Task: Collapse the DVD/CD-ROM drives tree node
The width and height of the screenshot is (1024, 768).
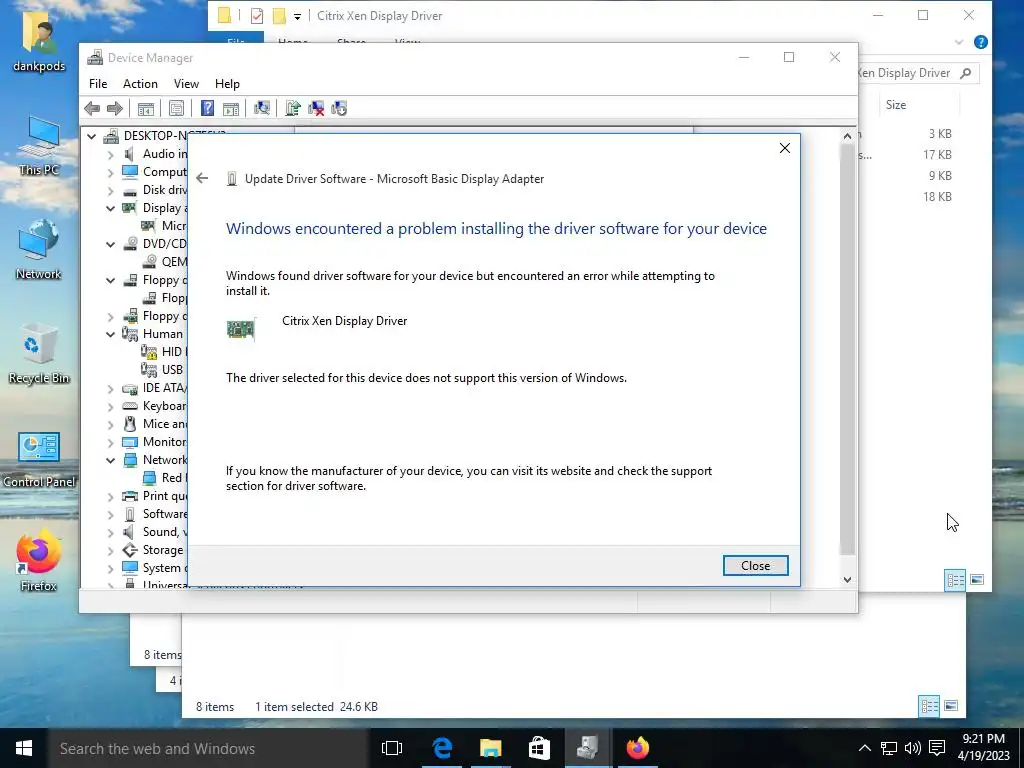Action: tap(110, 244)
